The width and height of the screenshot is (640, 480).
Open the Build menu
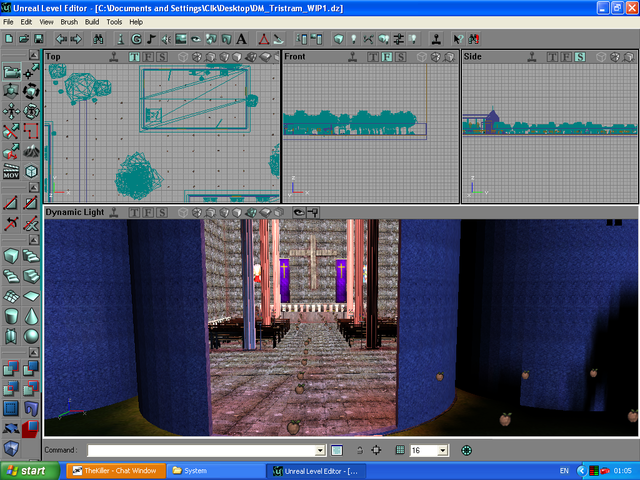[x=92, y=21]
